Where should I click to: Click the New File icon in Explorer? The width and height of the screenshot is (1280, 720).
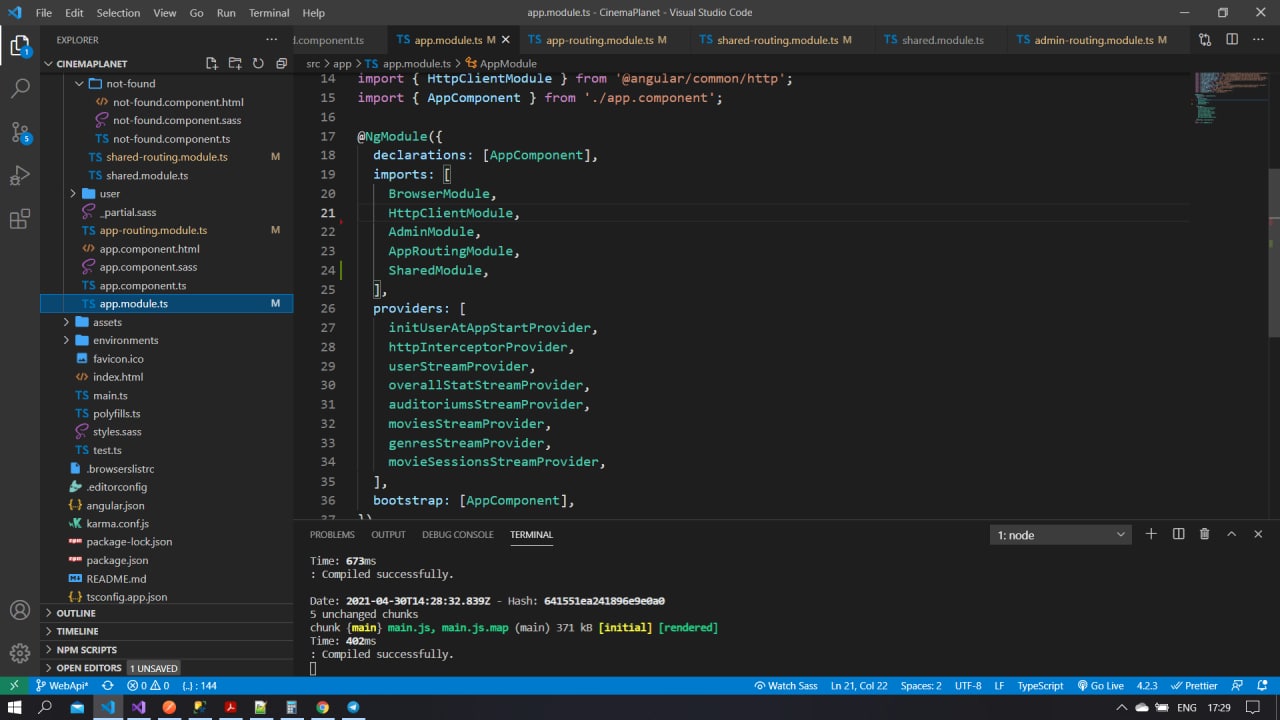[212, 63]
